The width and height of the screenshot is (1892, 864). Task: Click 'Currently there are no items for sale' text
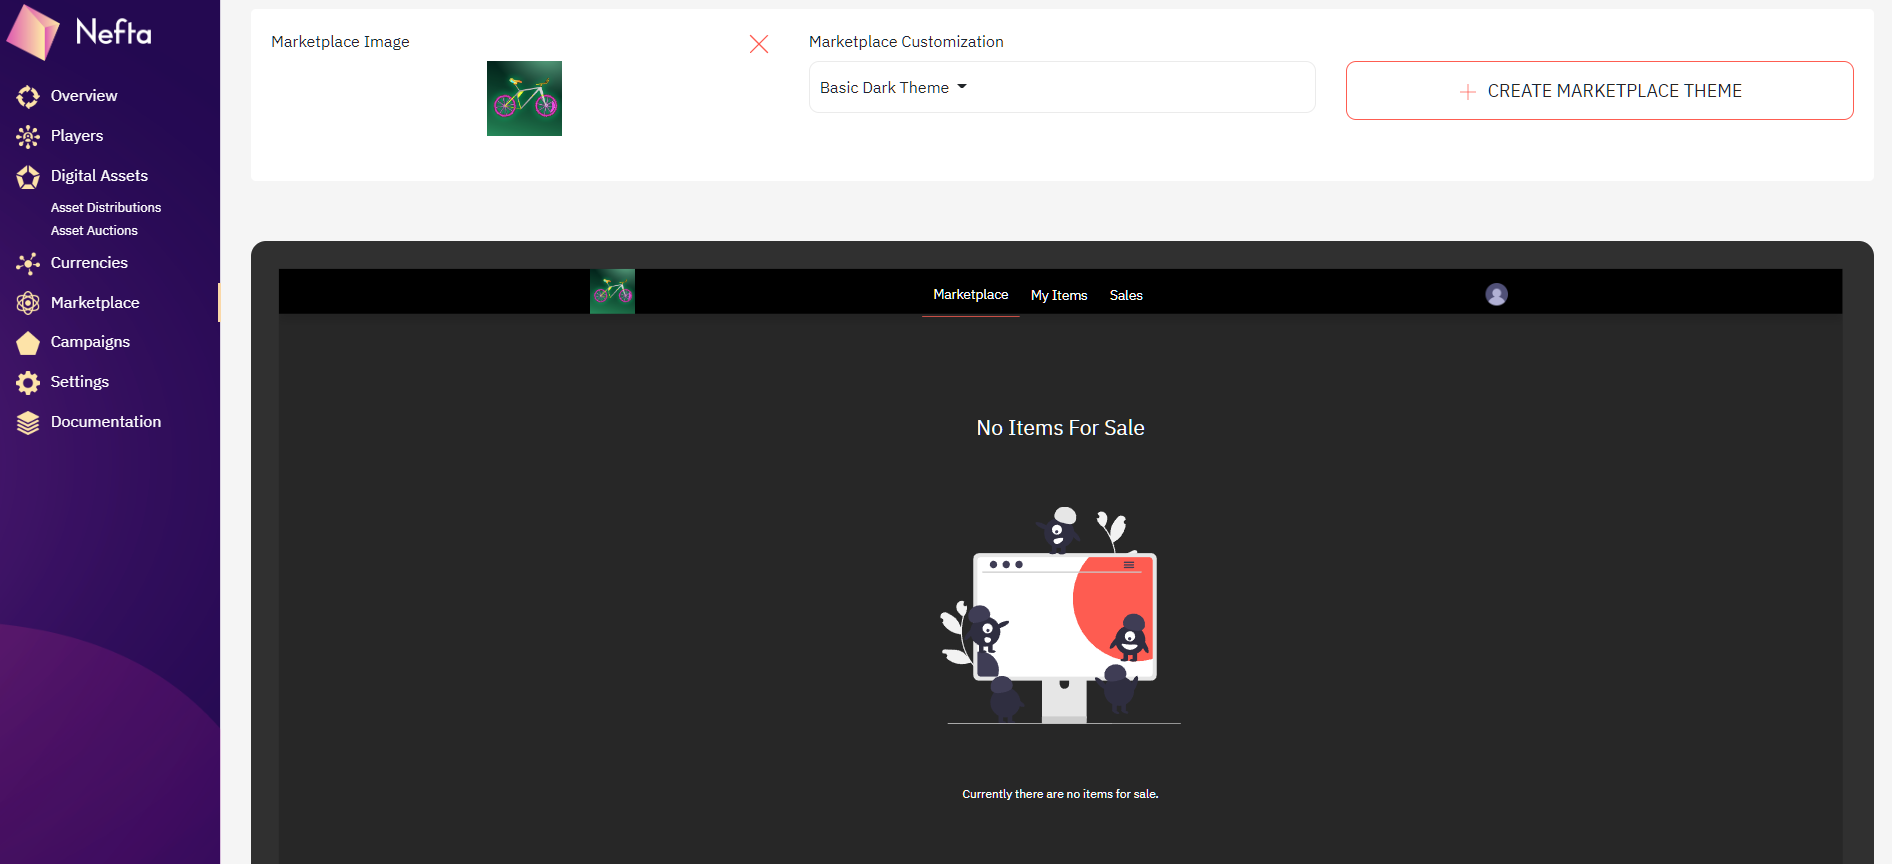[x=1060, y=794]
